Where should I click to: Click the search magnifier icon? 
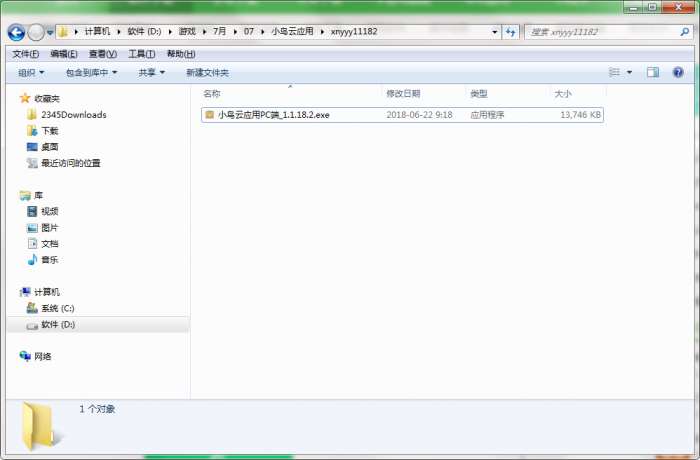pos(684,32)
